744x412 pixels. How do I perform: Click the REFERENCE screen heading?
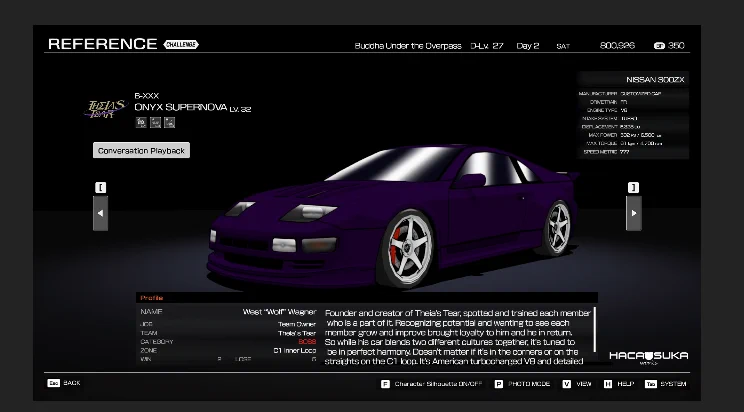coord(102,44)
